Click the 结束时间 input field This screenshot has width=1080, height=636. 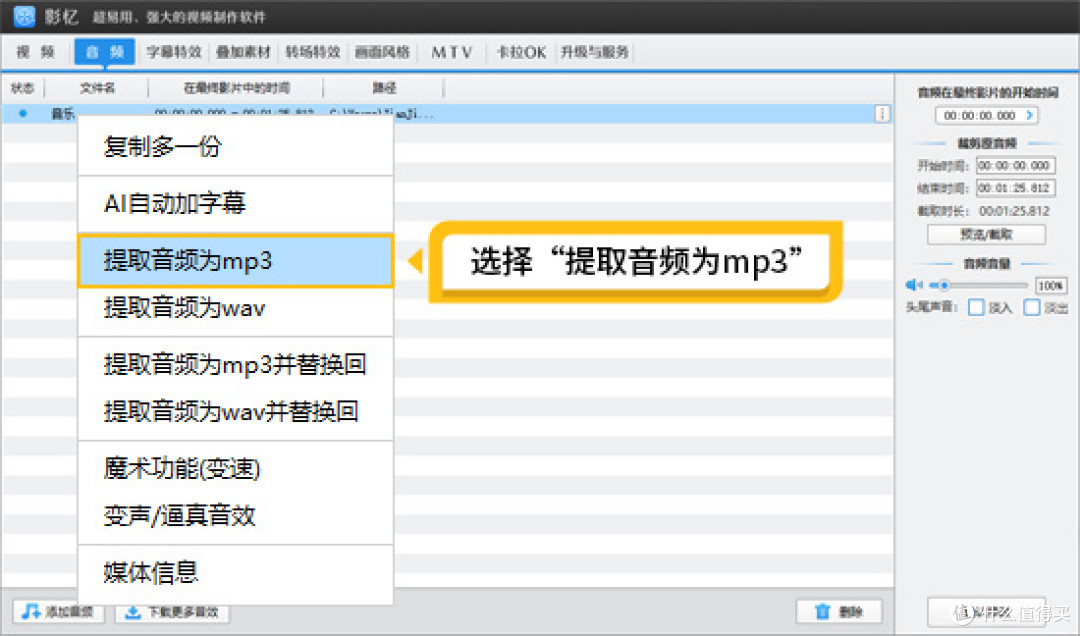point(1015,188)
